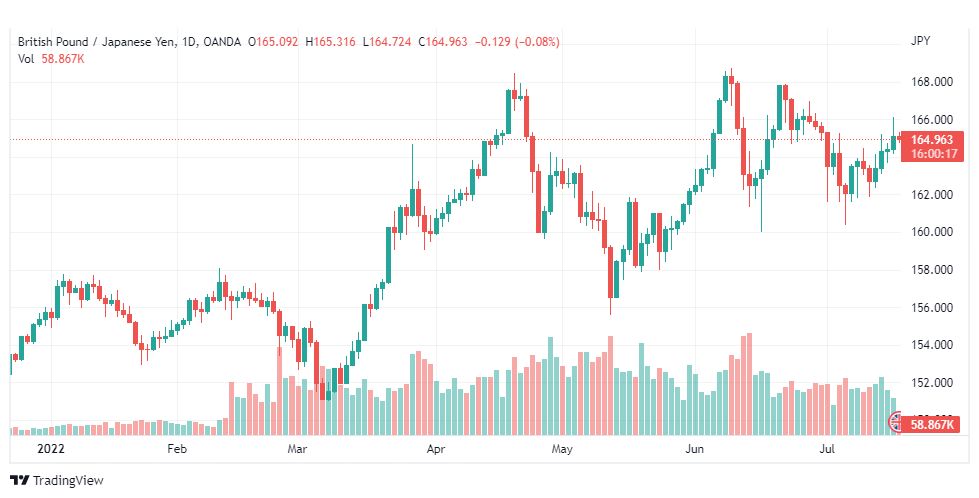The width and height of the screenshot is (979, 498).
Task: Click the 168.000 price axis level
Action: 932,82
